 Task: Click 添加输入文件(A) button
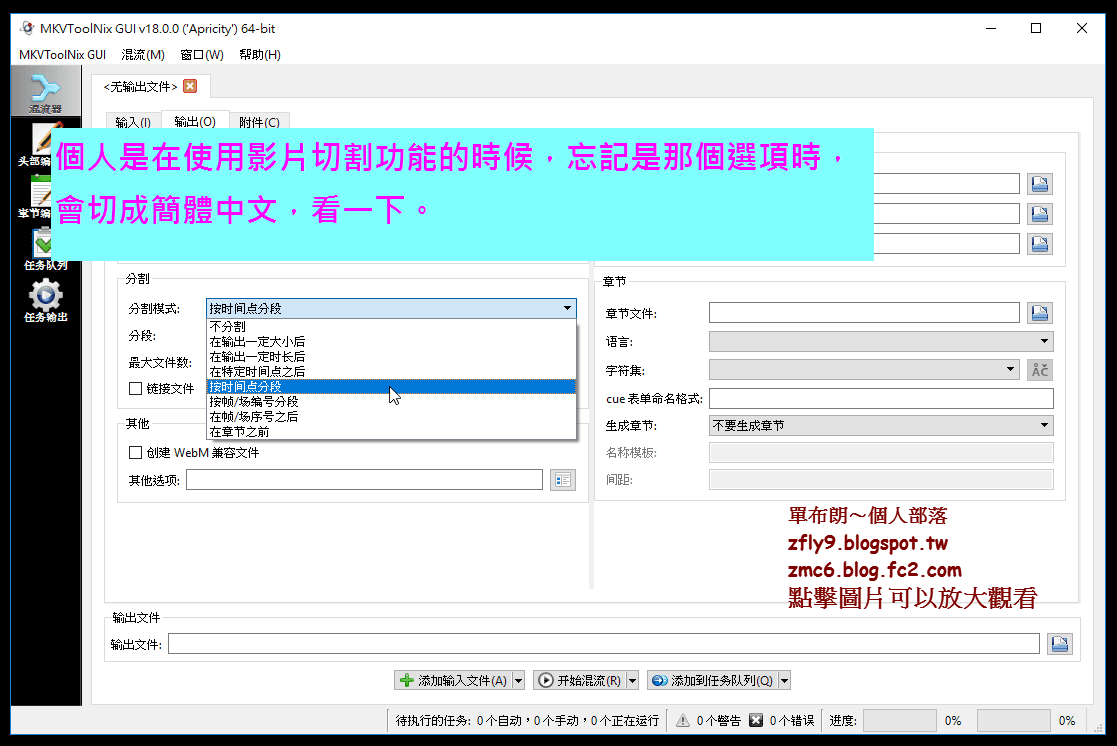pos(454,680)
